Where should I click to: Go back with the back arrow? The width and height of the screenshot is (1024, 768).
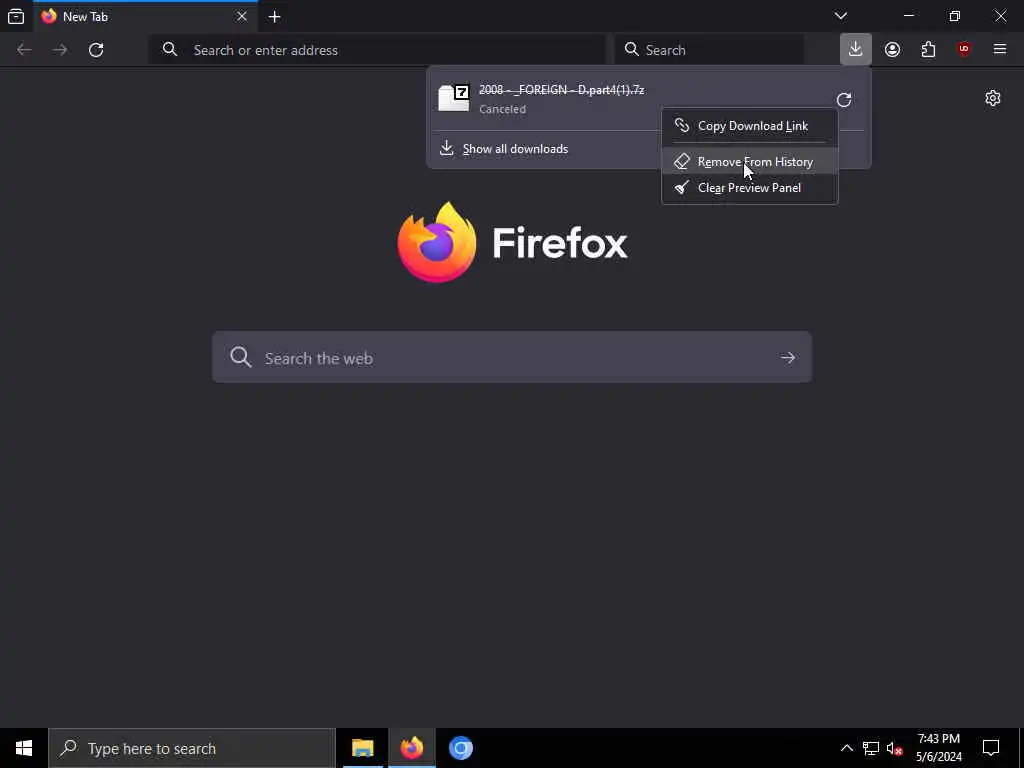coord(24,50)
